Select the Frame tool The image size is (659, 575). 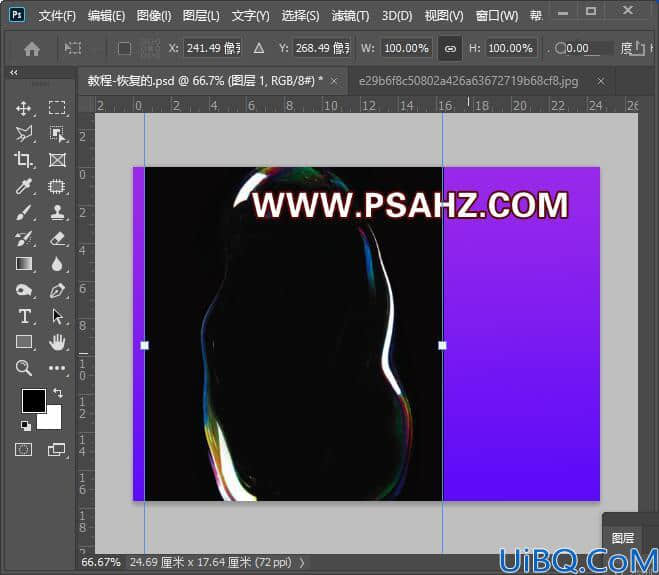[57, 160]
